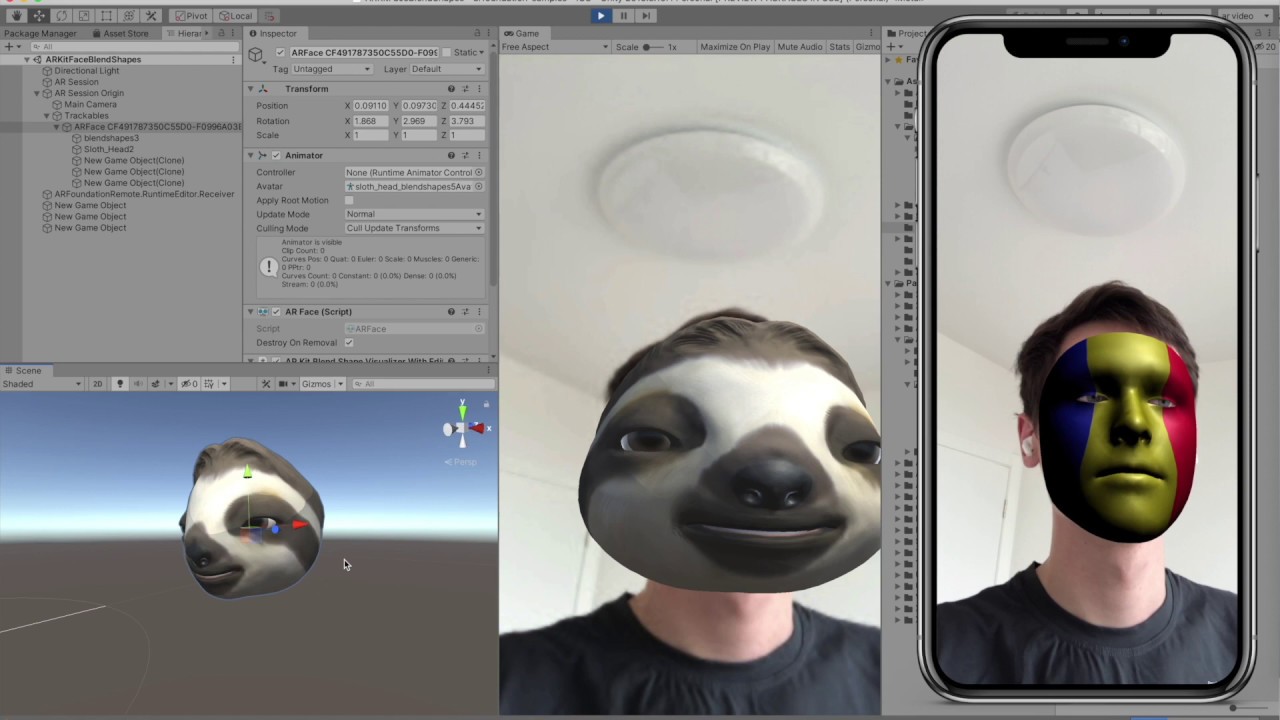1280x720 pixels.
Task: Open Culling Mode dropdown
Action: click(414, 228)
